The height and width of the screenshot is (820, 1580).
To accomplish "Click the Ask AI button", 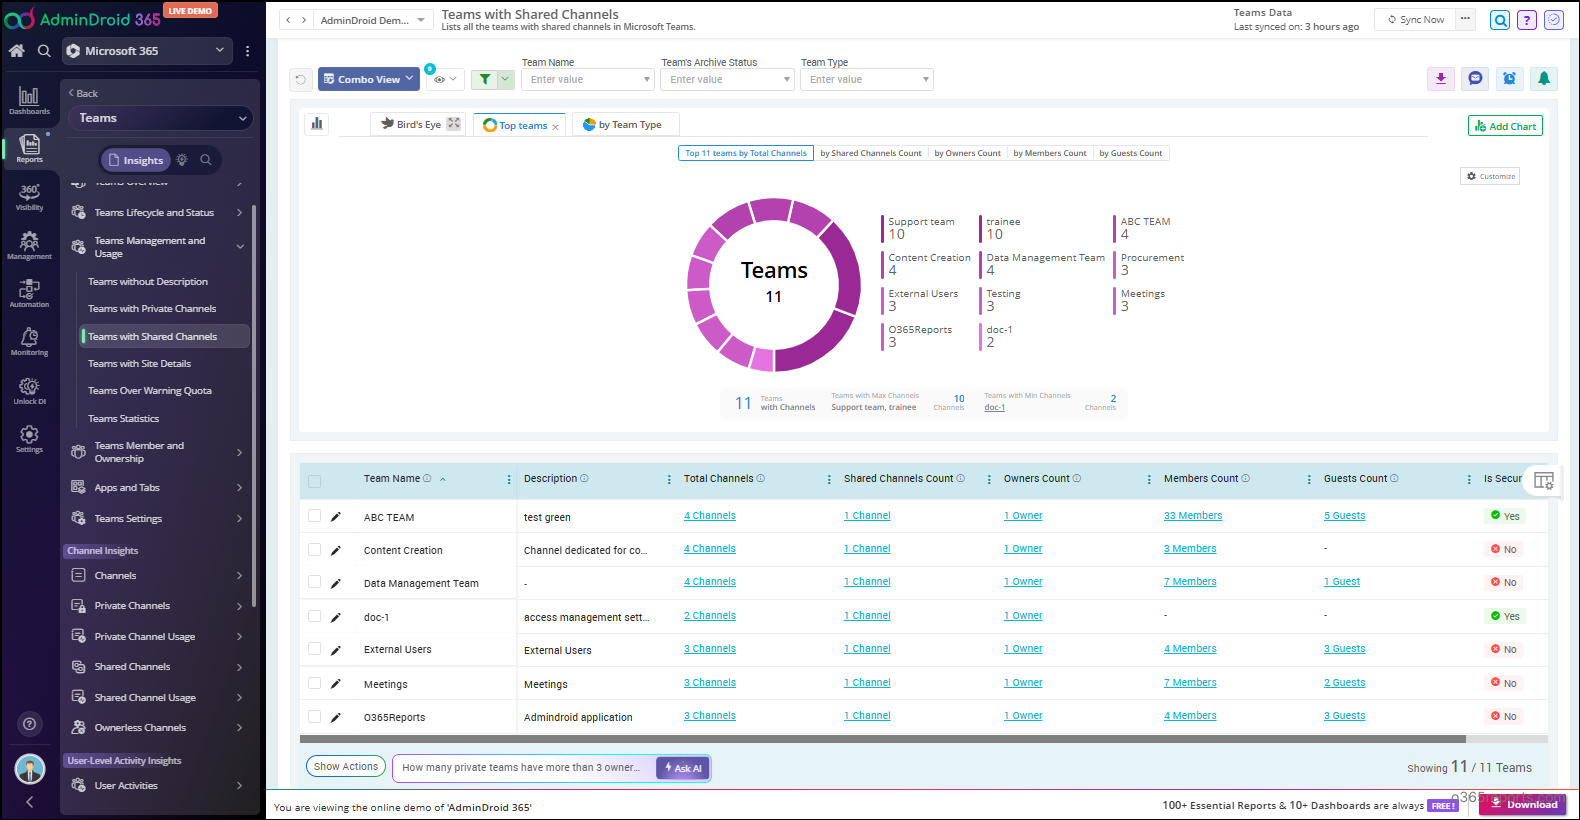I will pyautogui.click(x=683, y=768).
